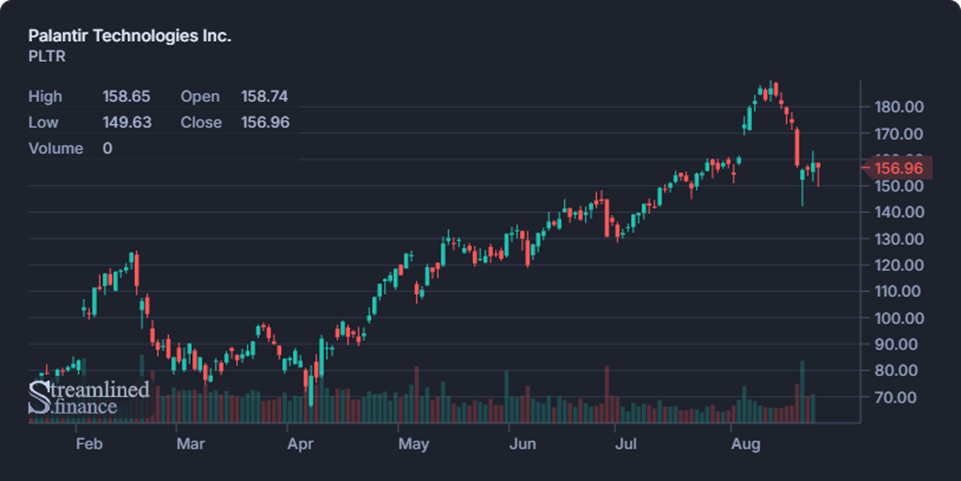
Task: Click the 150.00 price axis label
Action: click(x=899, y=186)
